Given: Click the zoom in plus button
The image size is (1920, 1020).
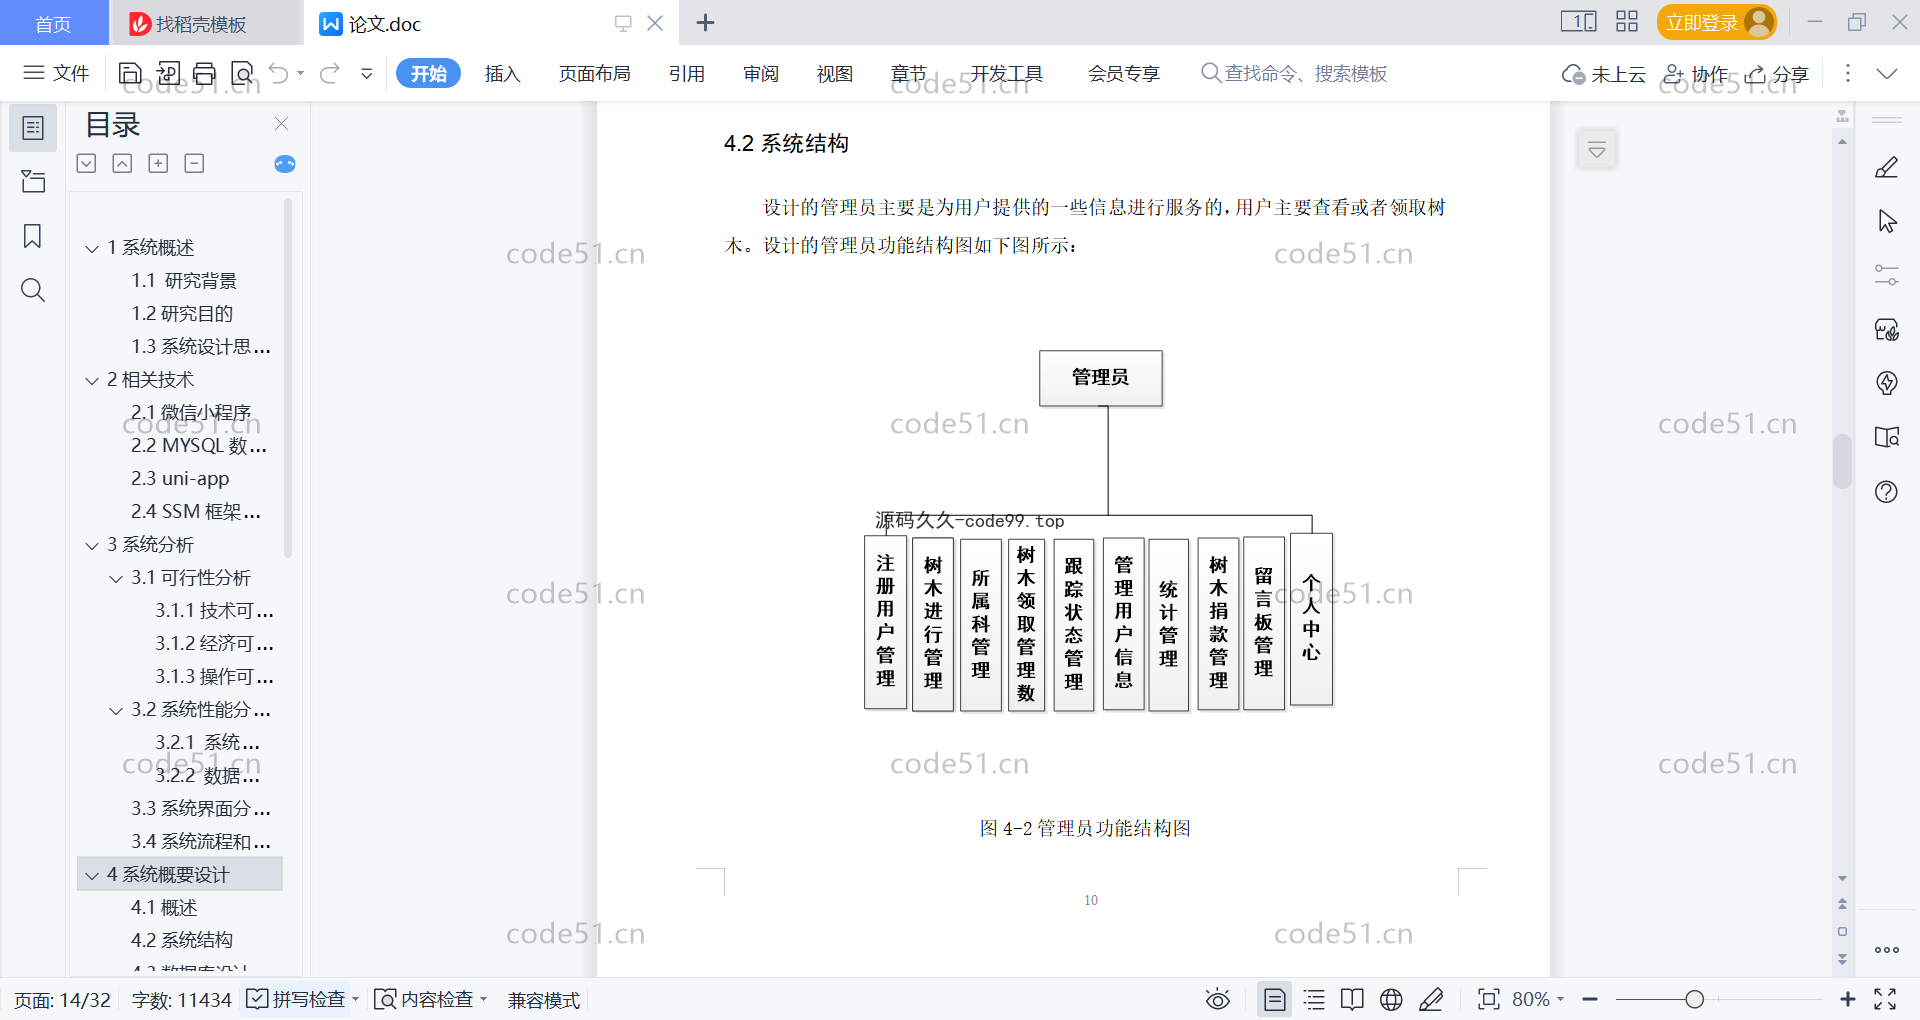Looking at the screenshot, I should tap(1847, 999).
